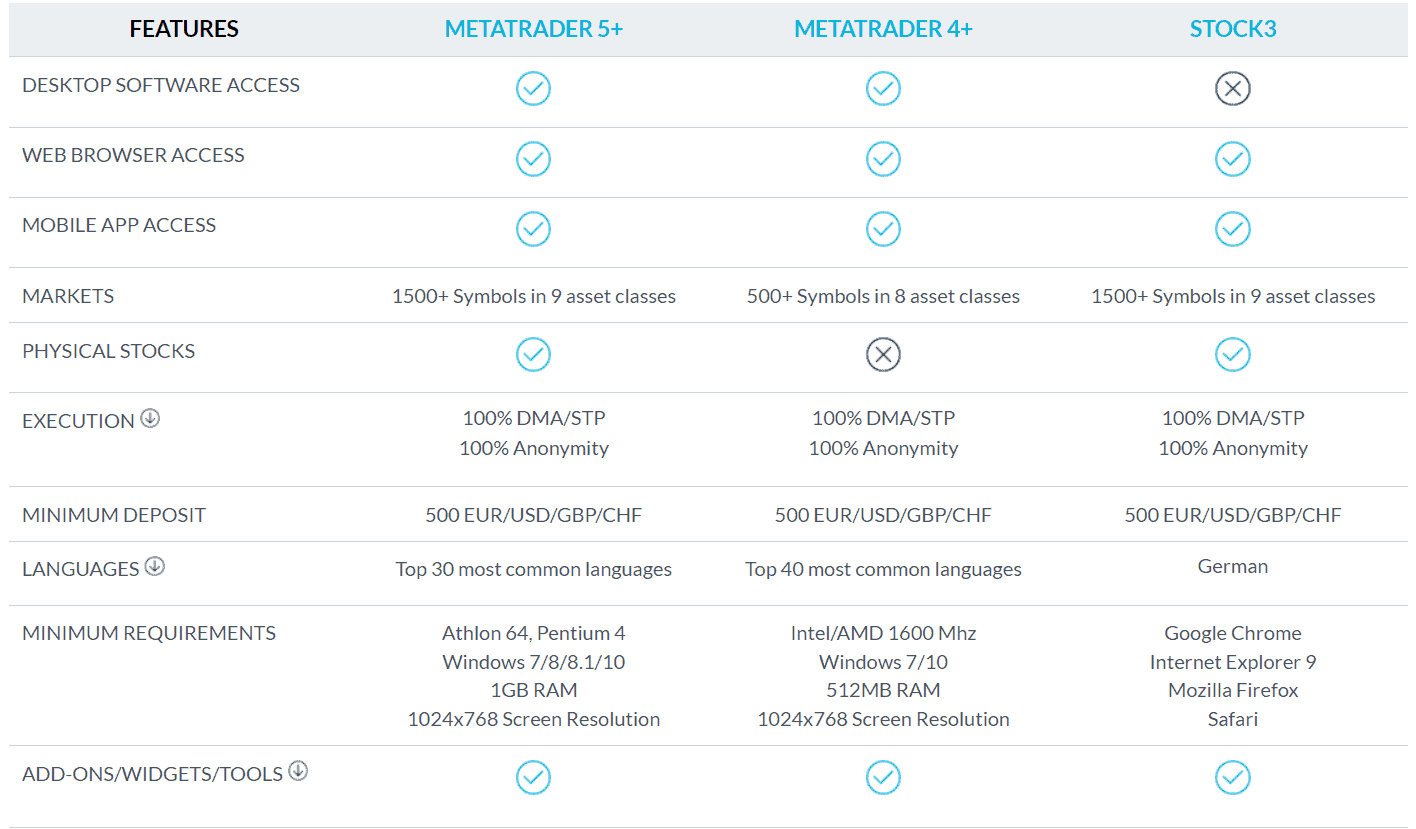This screenshot has width=1416, height=829.
Task: Expand the Execution row details arrow
Action: click(150, 418)
